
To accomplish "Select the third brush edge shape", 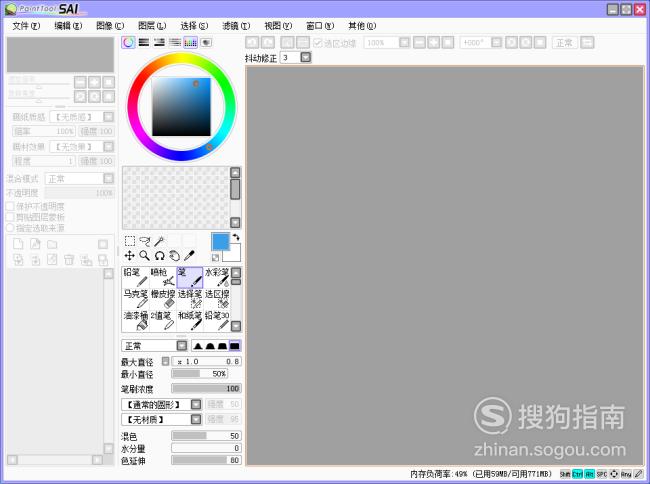I will click(222, 346).
